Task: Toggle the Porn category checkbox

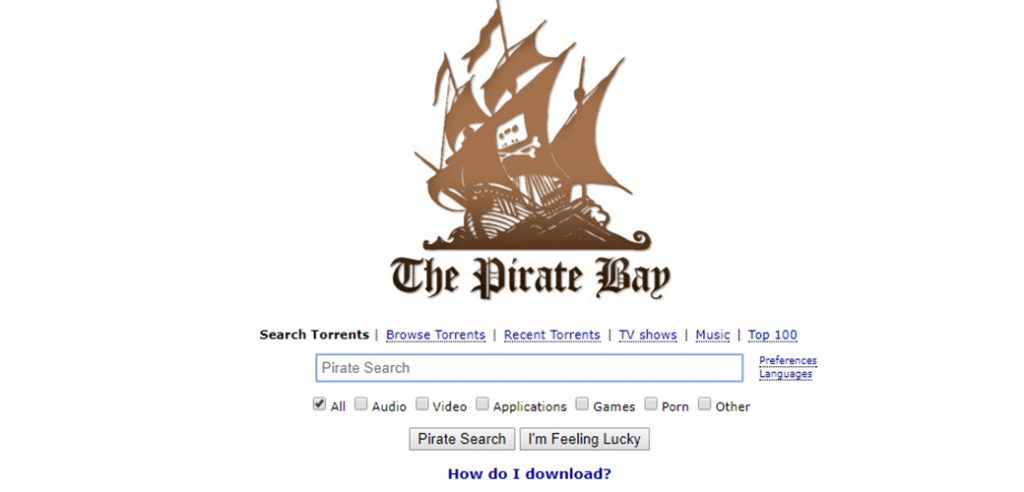Action: pyautogui.click(x=650, y=404)
